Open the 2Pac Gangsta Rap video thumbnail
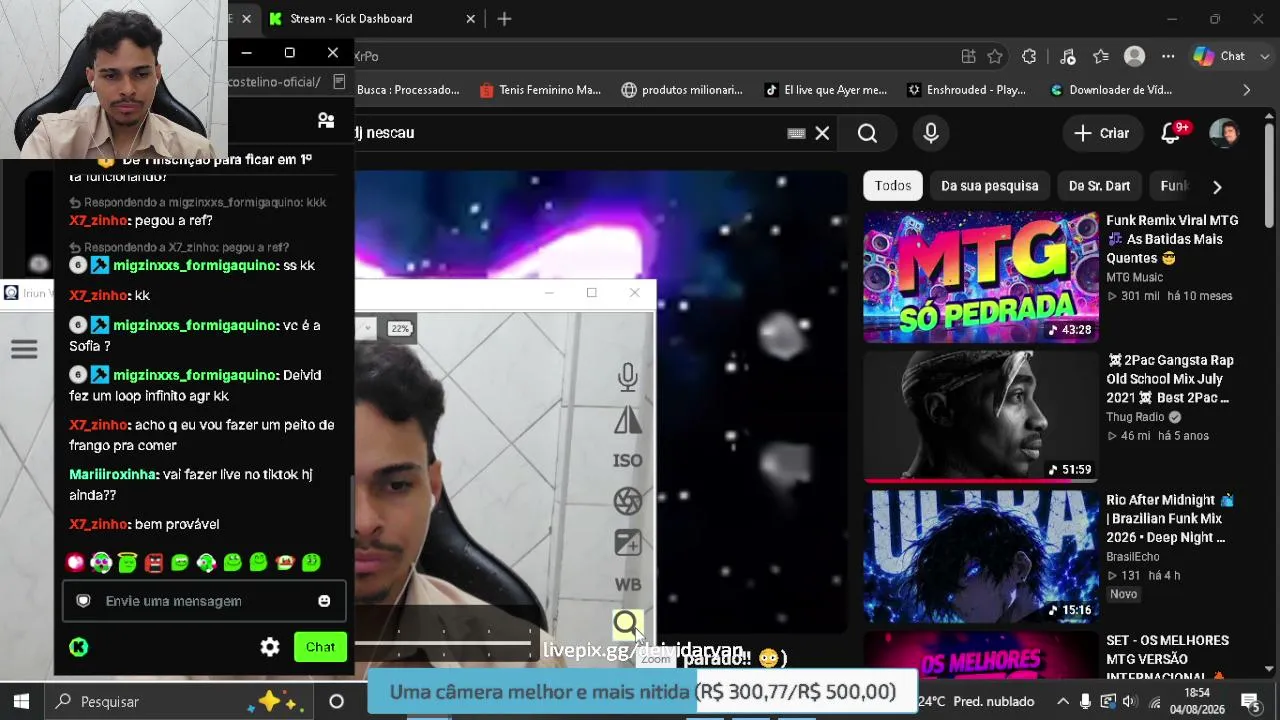Image resolution: width=1280 pixels, height=720 pixels. (x=980, y=416)
